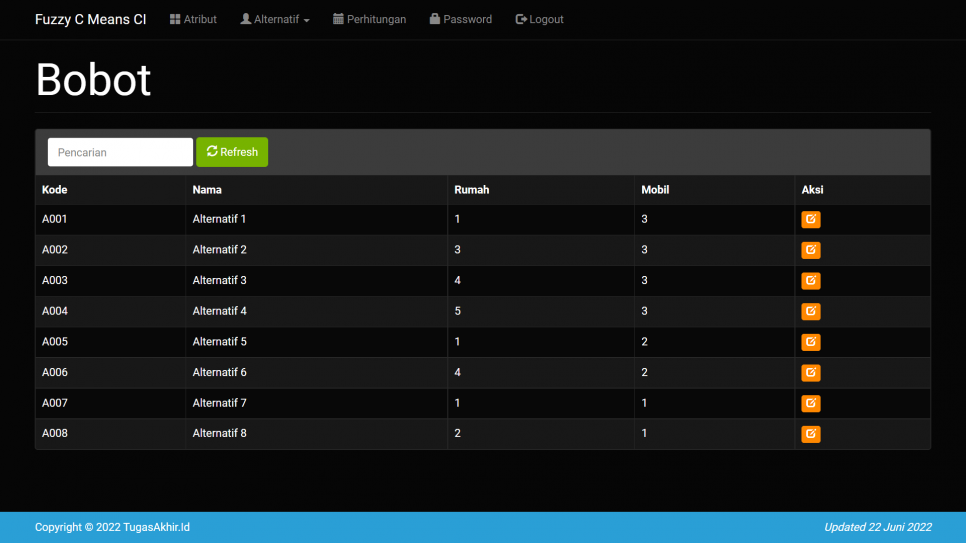Viewport: 966px width, 543px height.
Task: Edit the Alternatif 5 row weights
Action: click(x=811, y=341)
